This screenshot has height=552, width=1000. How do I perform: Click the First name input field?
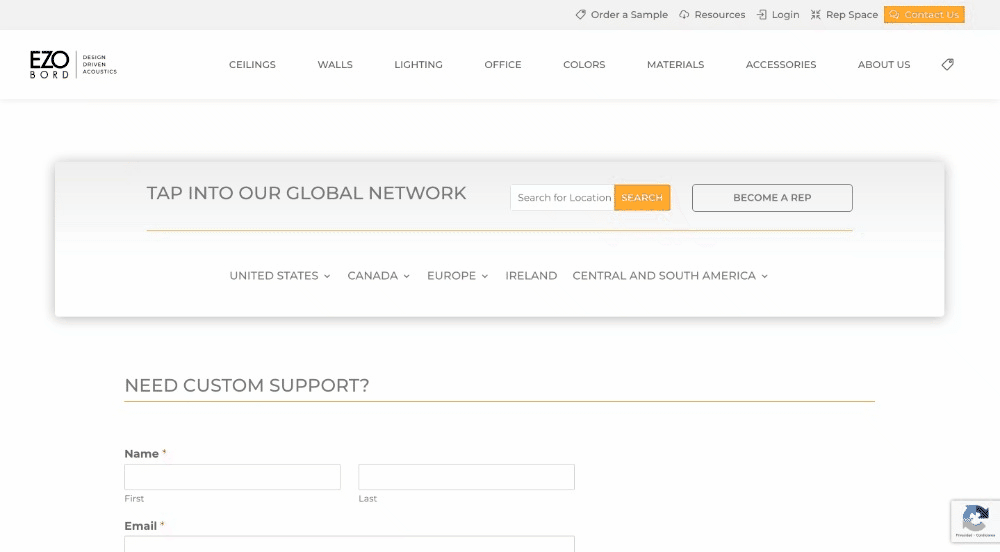pyautogui.click(x=232, y=477)
